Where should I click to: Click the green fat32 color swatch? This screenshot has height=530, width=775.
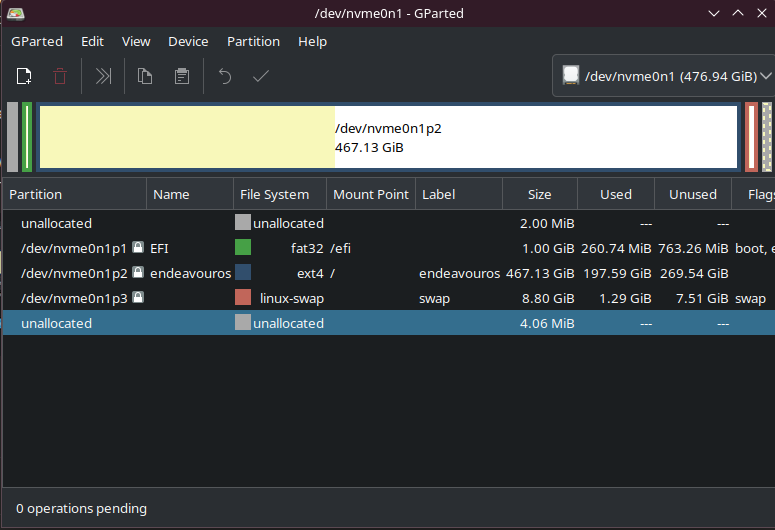pos(243,247)
